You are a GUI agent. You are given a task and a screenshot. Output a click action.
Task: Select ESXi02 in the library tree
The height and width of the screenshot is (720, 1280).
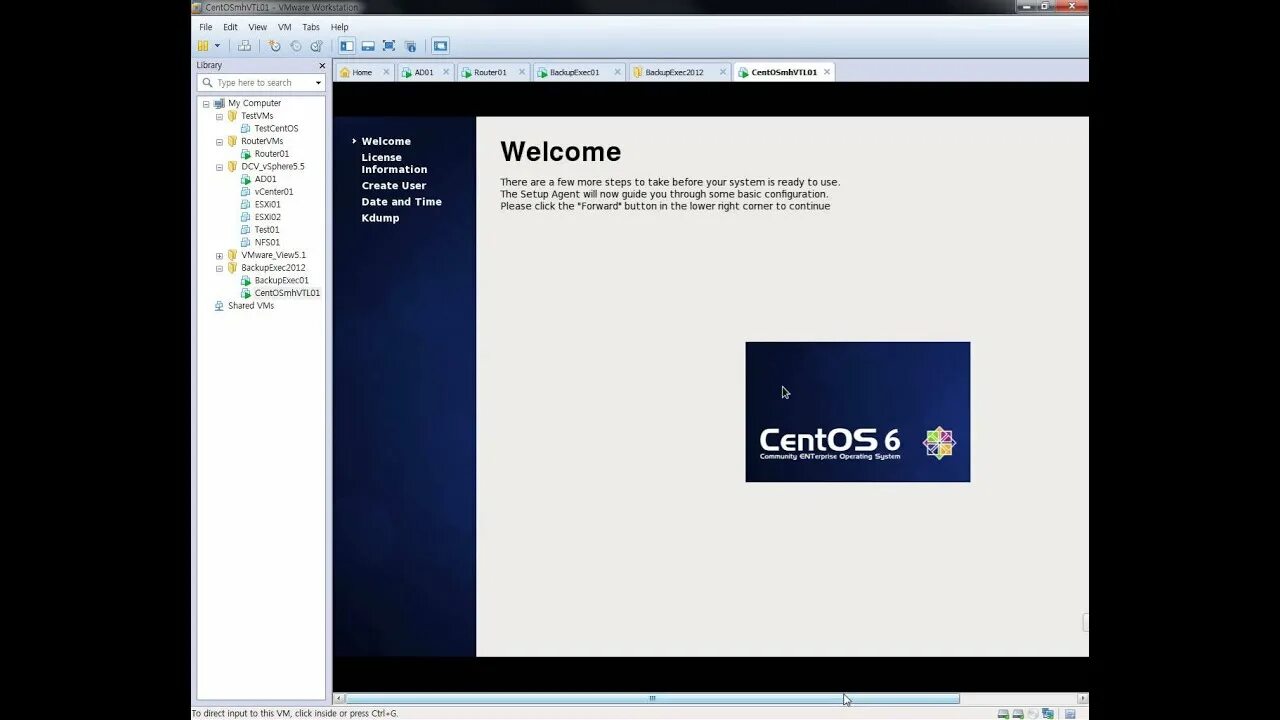click(267, 217)
